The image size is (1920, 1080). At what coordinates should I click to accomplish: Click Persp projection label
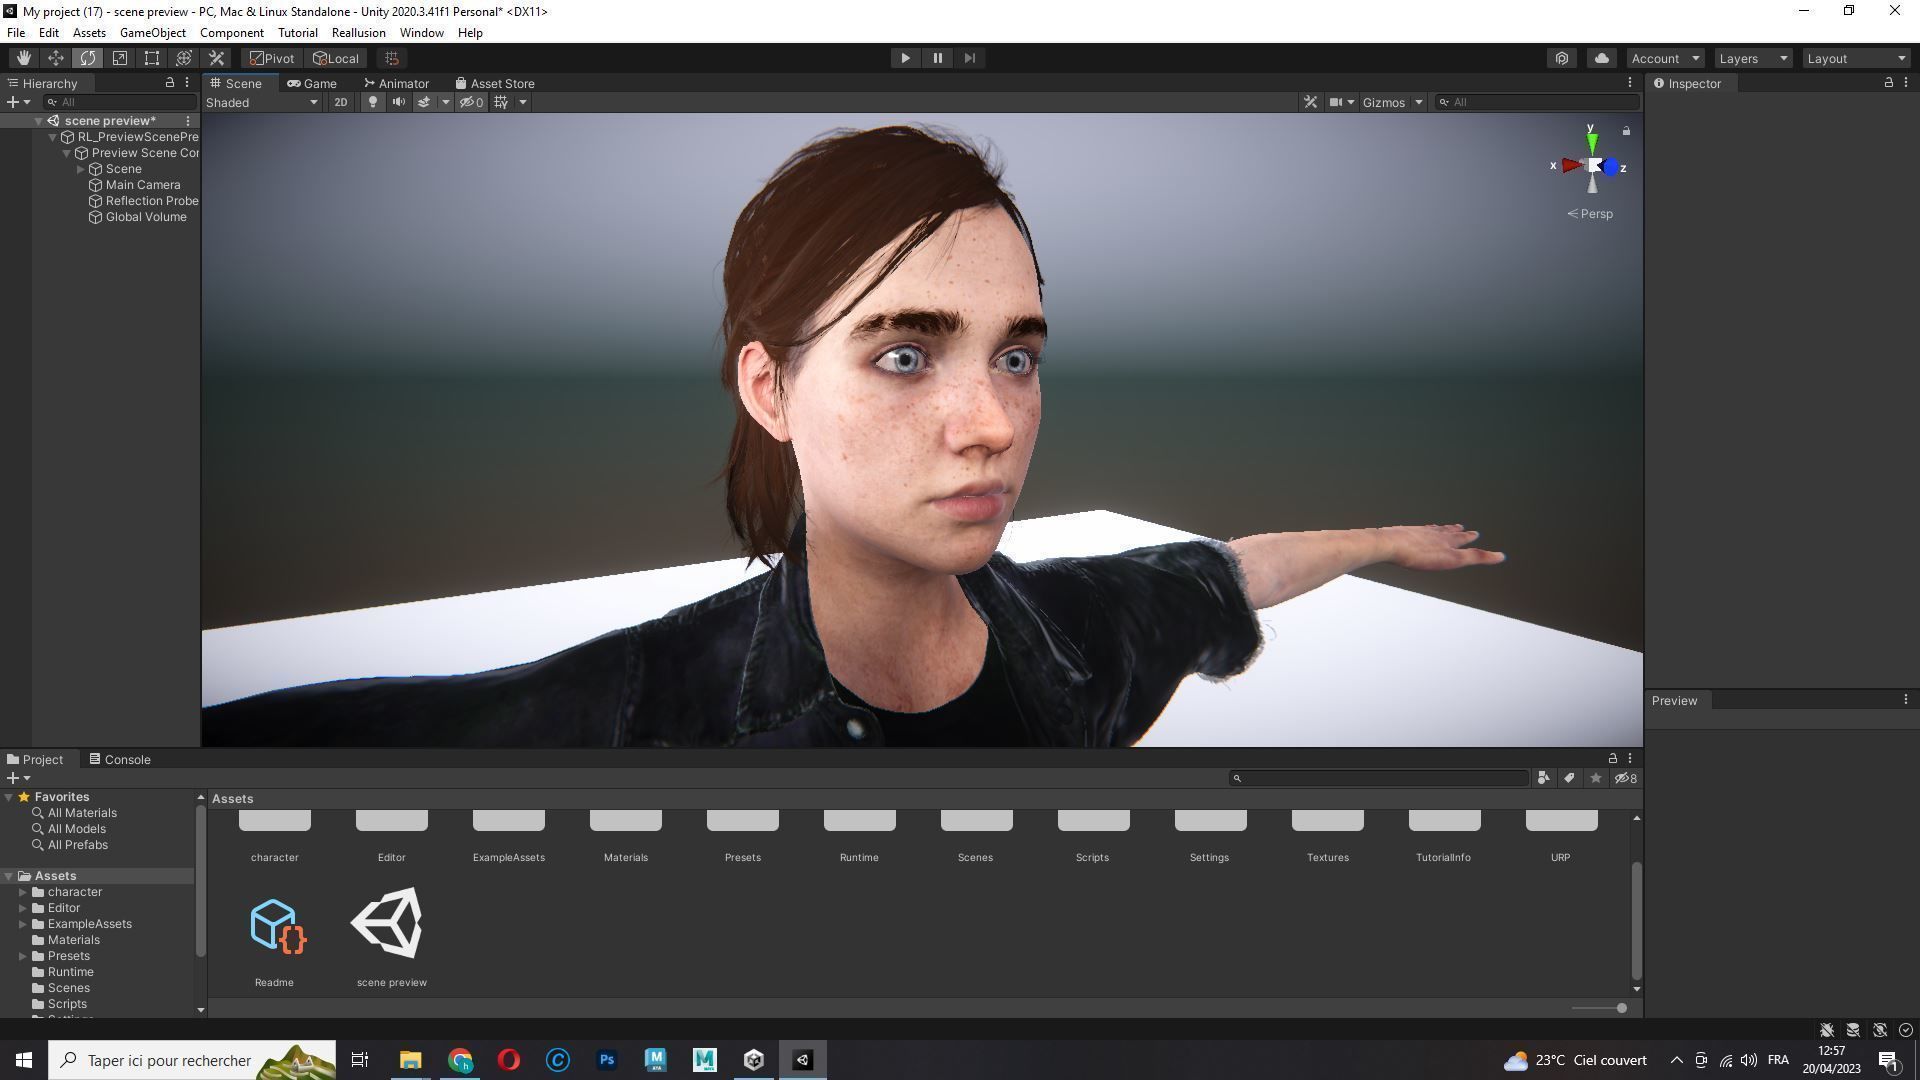(x=1590, y=214)
